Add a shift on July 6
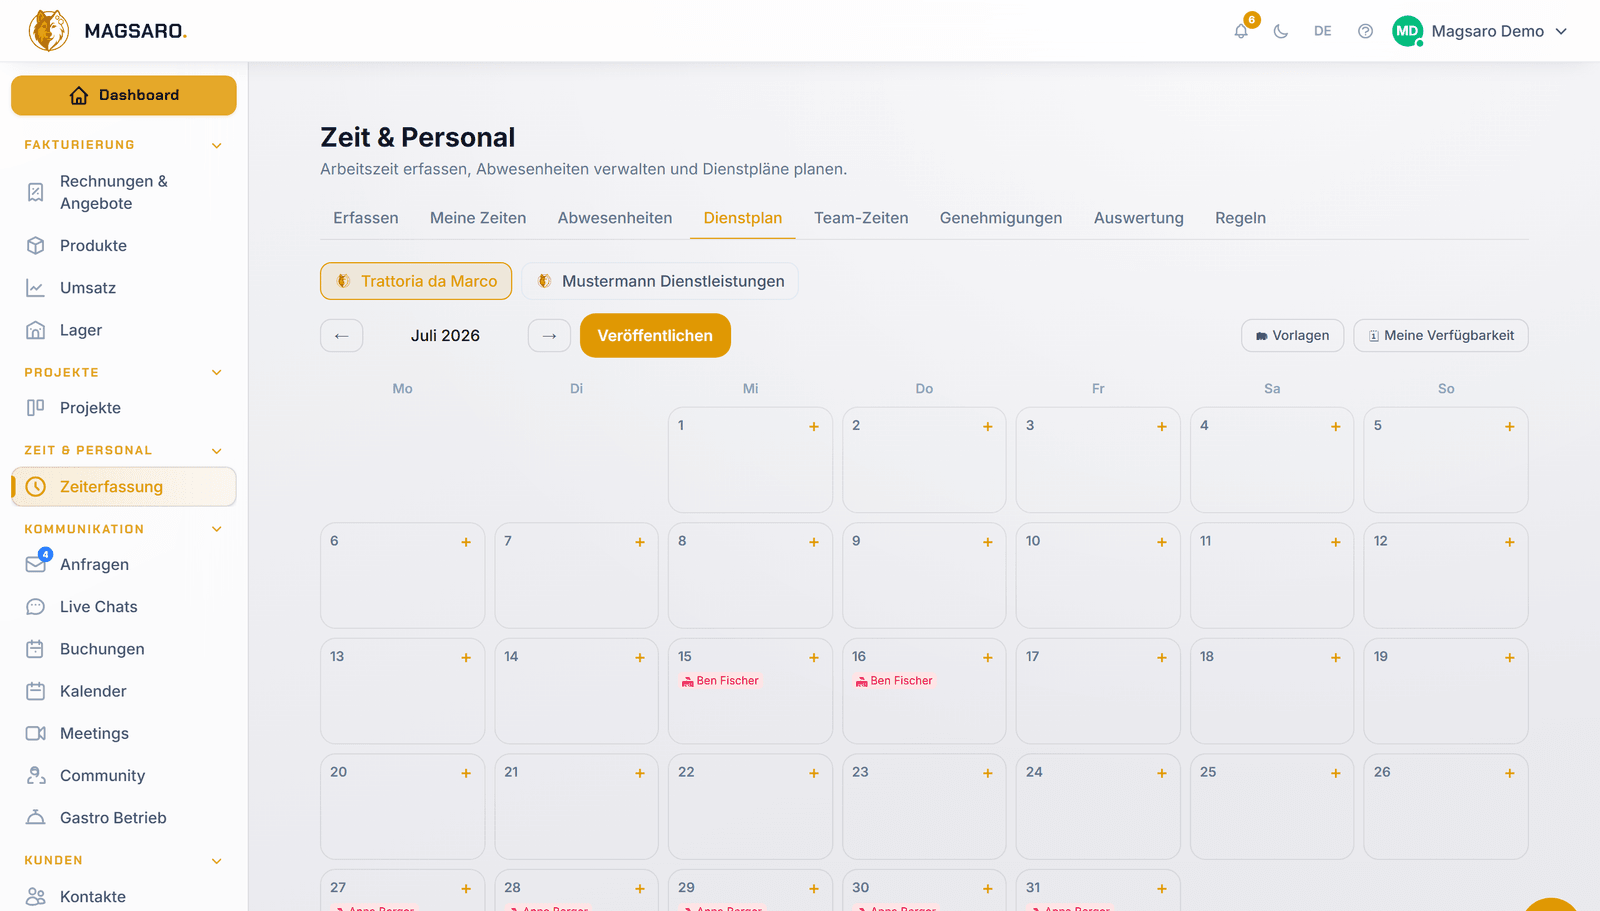Screen dimensions: 1600x911 tap(466, 542)
